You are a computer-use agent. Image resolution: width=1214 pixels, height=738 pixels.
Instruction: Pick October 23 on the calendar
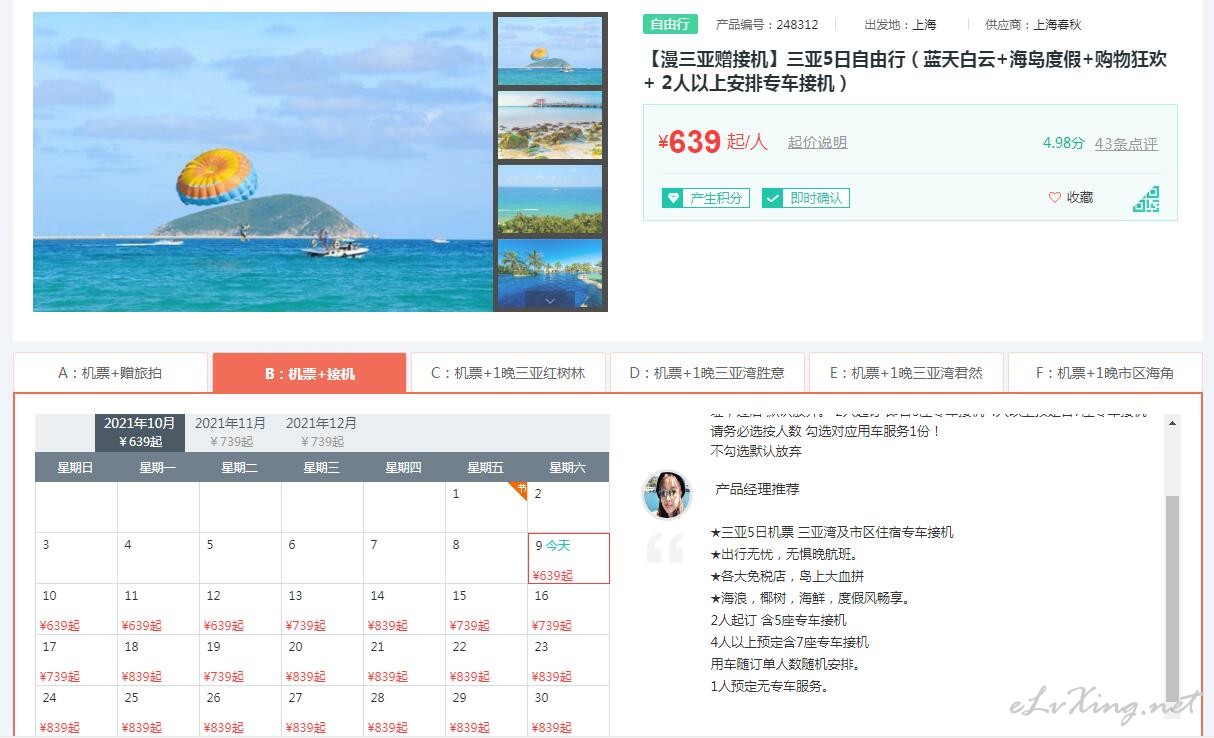click(x=568, y=660)
